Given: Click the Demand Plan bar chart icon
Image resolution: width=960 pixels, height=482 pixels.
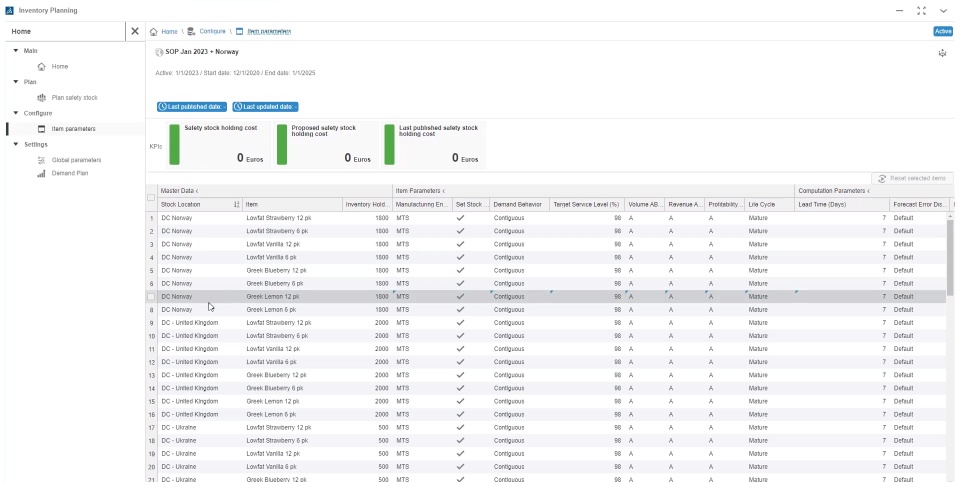Looking at the screenshot, I should pyautogui.click(x=42, y=174).
